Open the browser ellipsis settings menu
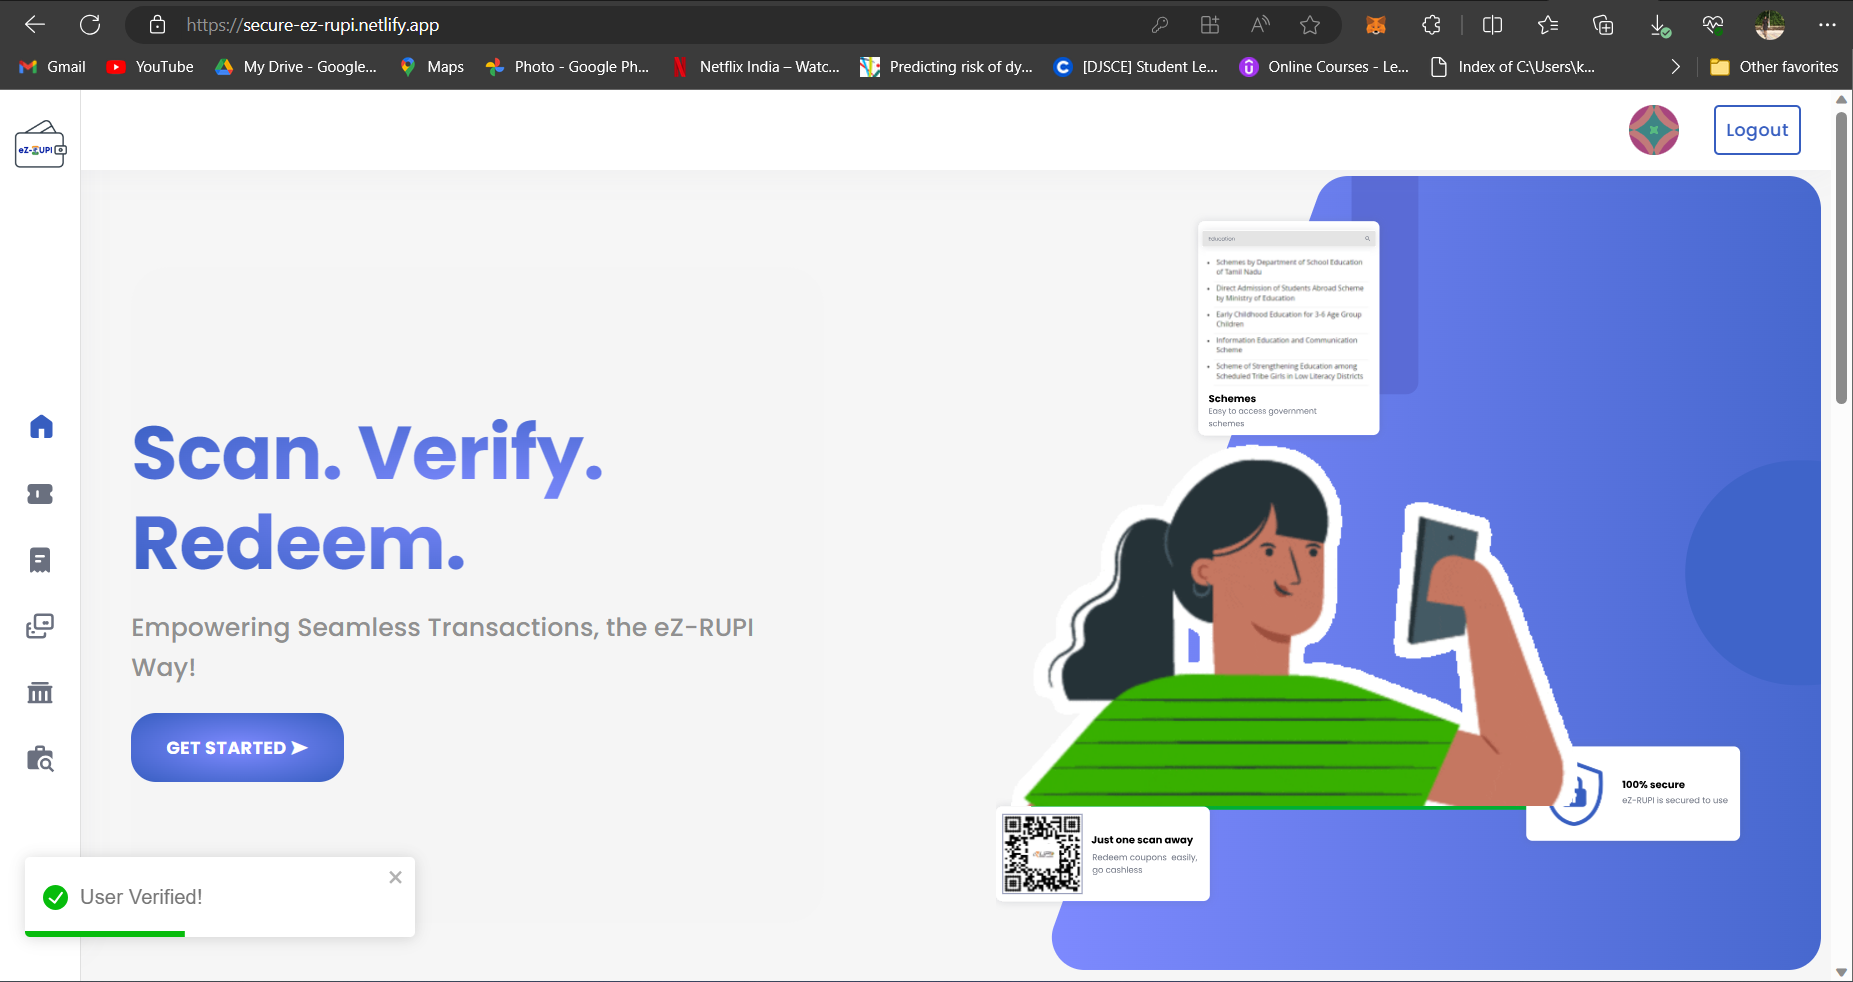 pyautogui.click(x=1826, y=25)
